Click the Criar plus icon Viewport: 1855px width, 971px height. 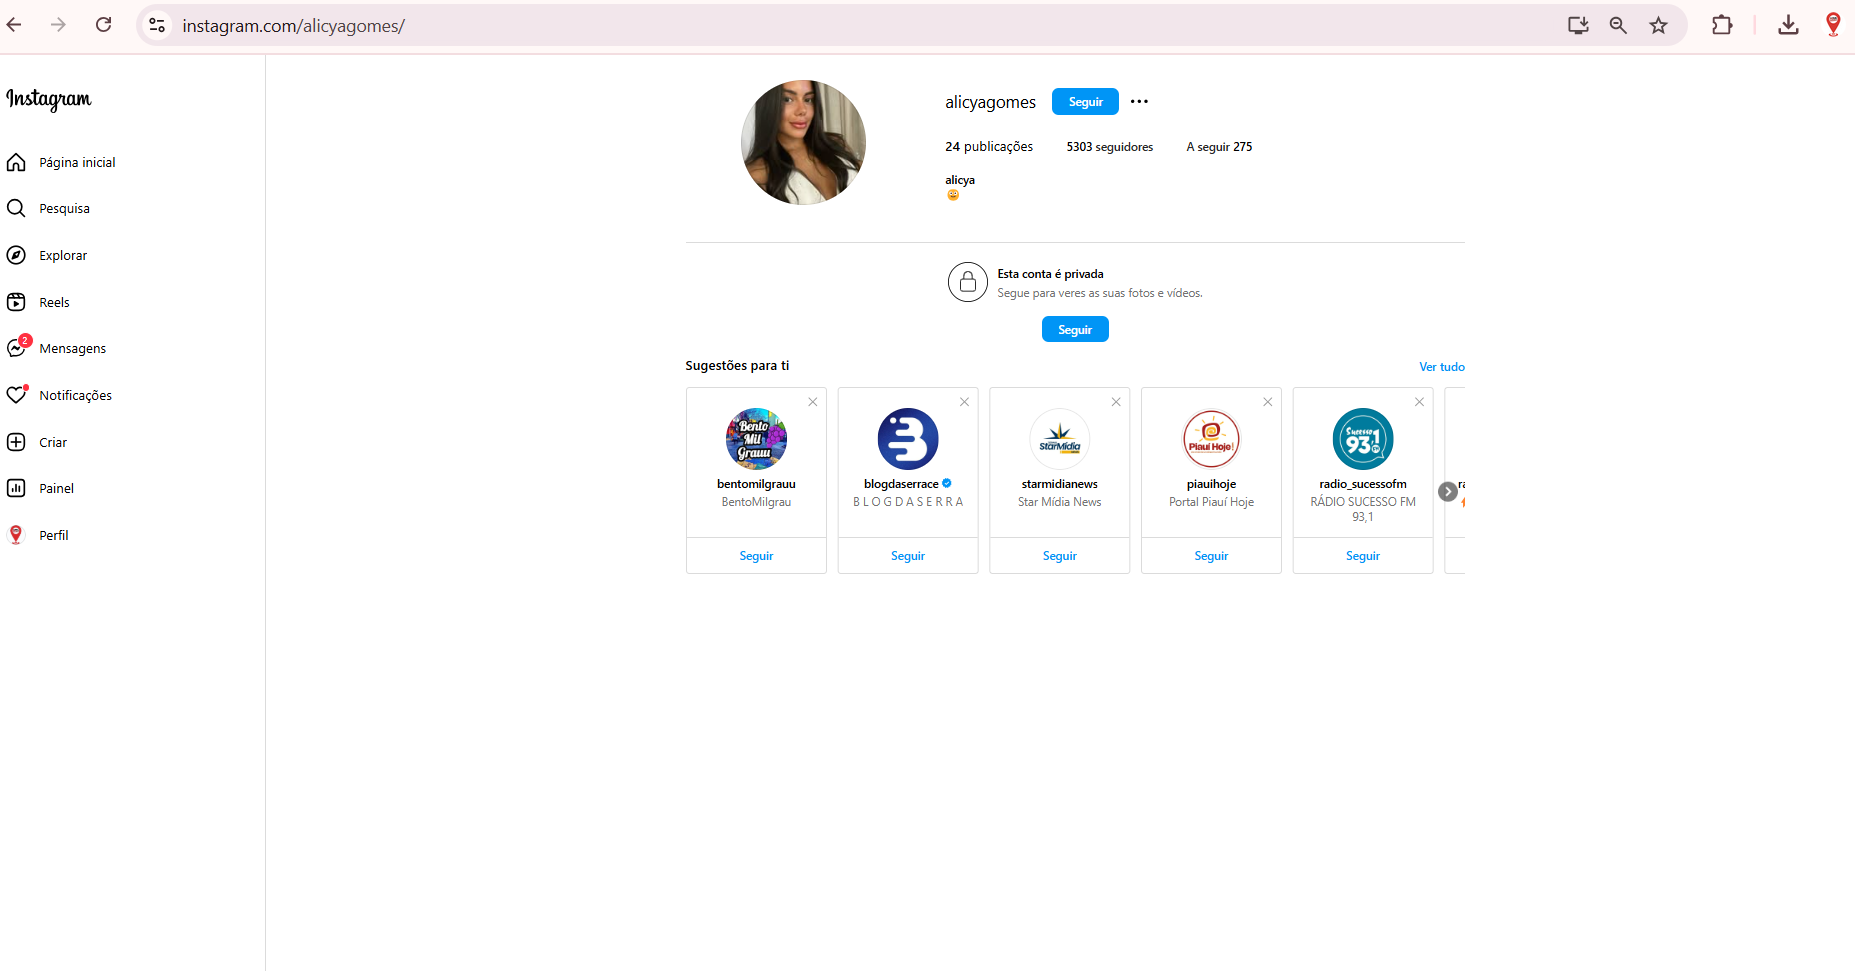[16, 442]
